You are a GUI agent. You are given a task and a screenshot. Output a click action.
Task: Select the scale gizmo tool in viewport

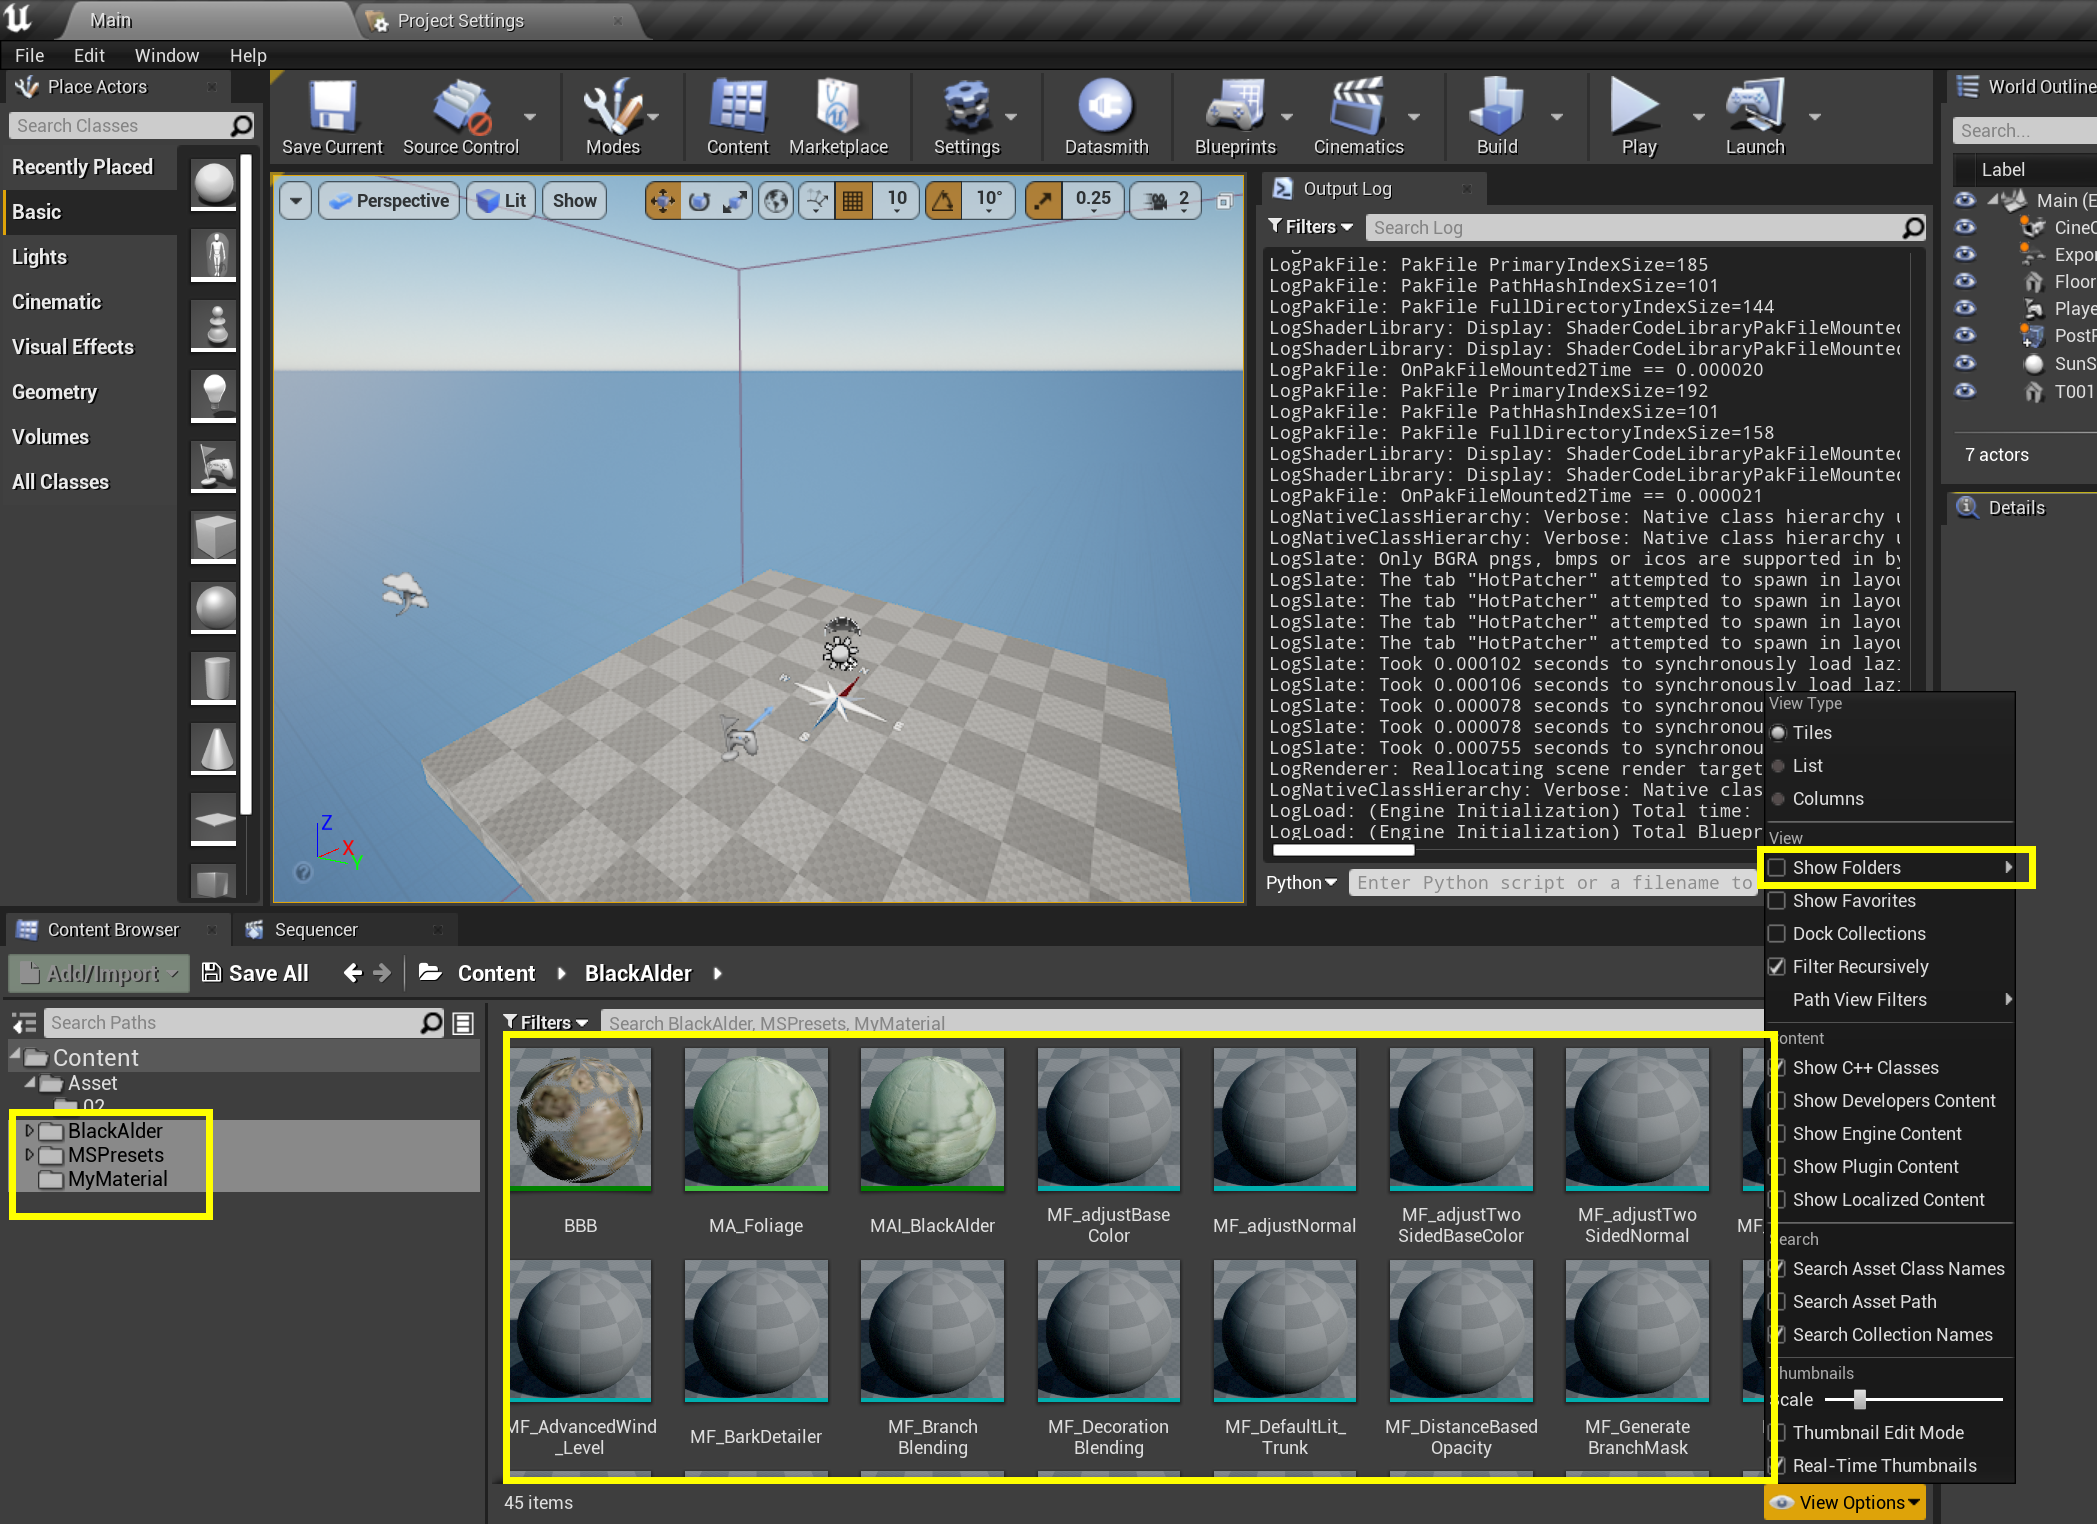click(x=735, y=201)
